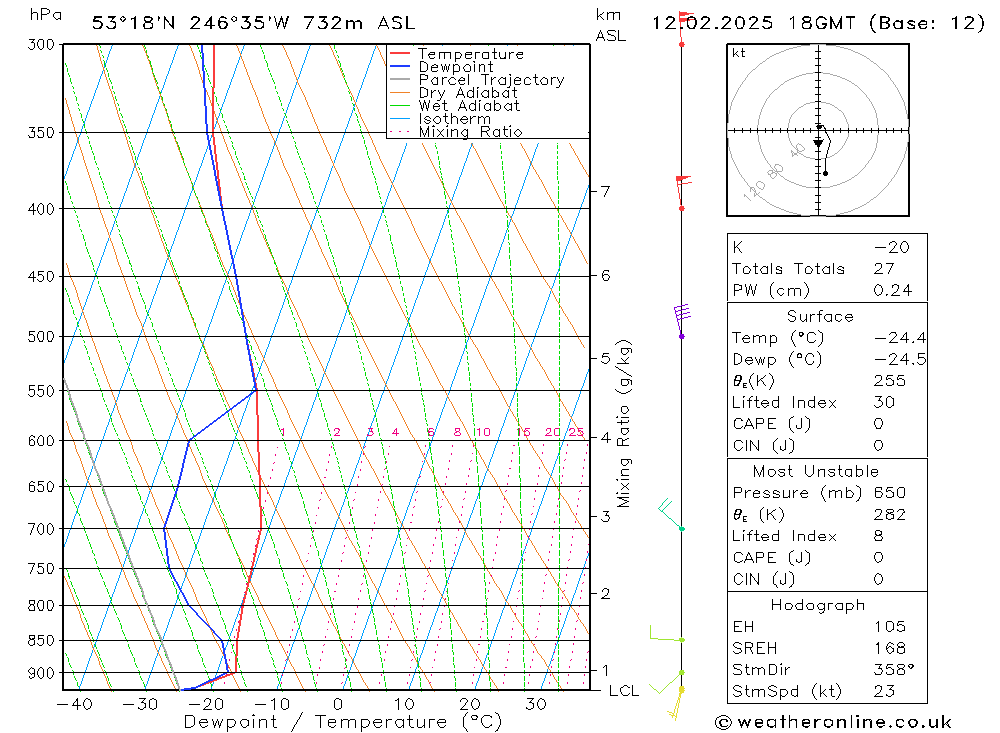Screen dimensions: 1000x733
Task: Click the Totals Totals value 27
Action: point(884,269)
